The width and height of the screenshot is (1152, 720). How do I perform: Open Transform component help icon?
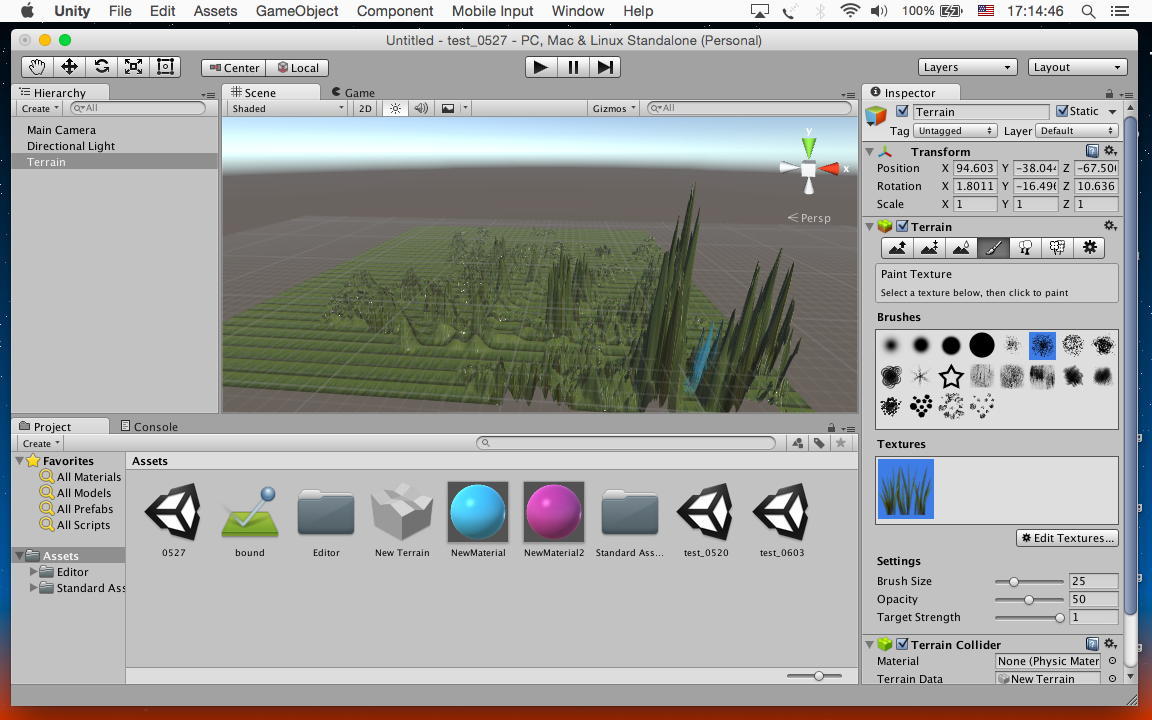(x=1092, y=151)
